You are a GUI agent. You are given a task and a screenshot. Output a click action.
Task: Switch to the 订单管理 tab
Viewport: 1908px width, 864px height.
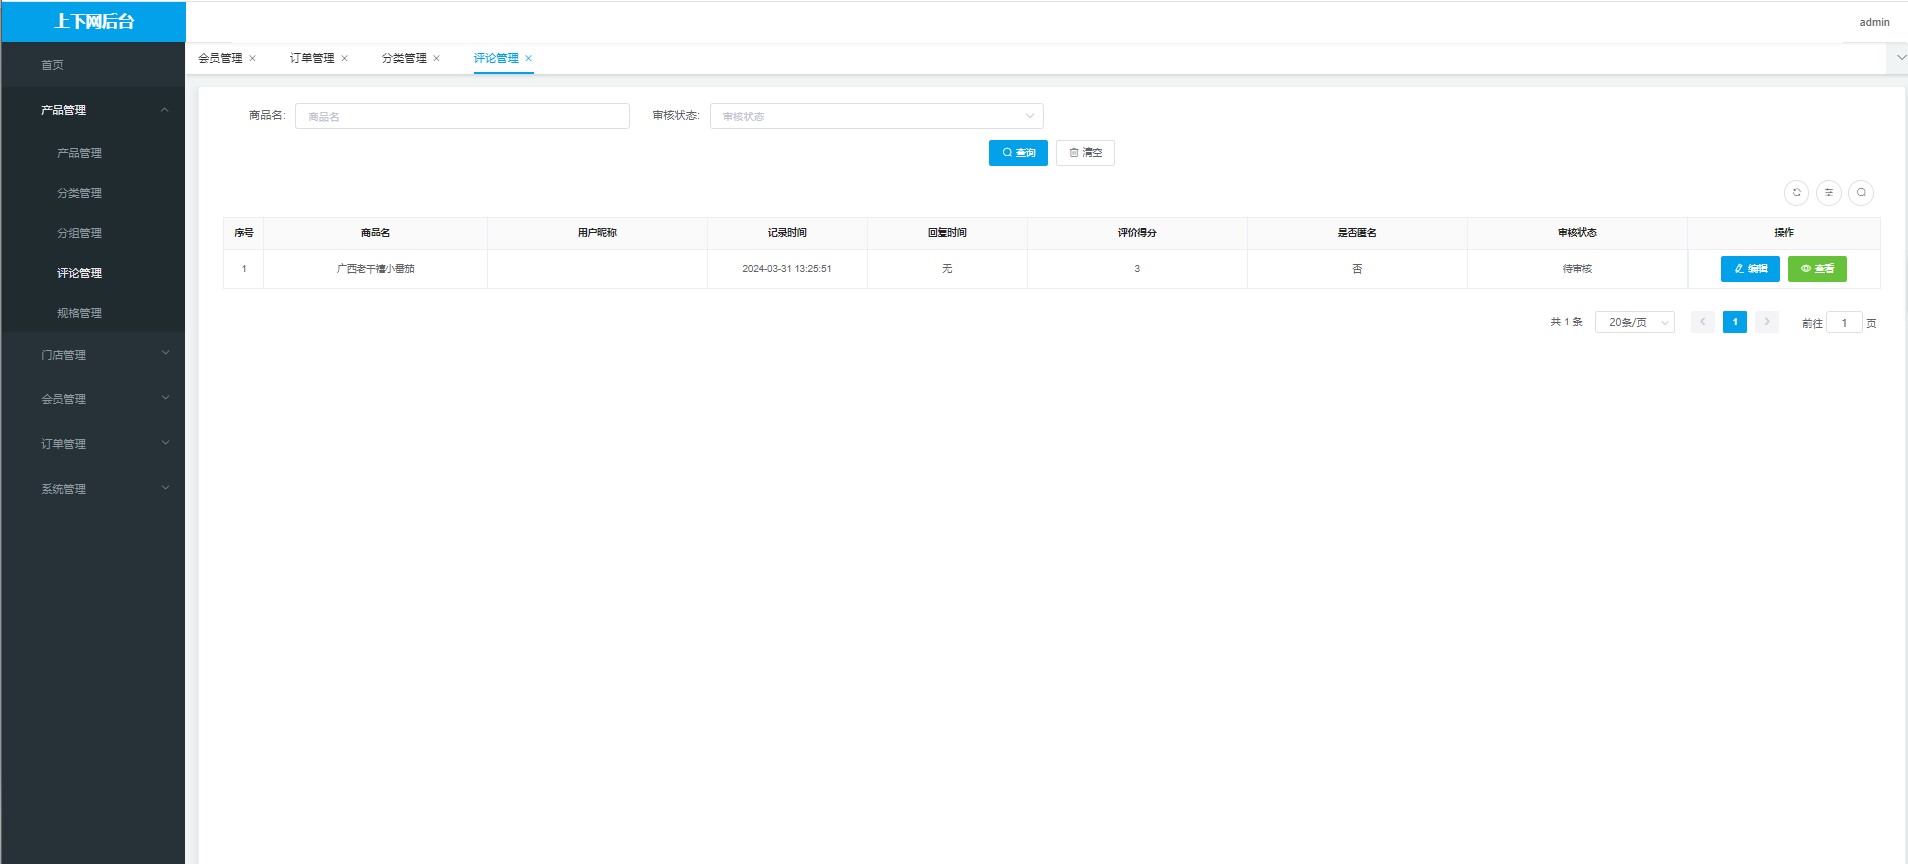tap(312, 58)
